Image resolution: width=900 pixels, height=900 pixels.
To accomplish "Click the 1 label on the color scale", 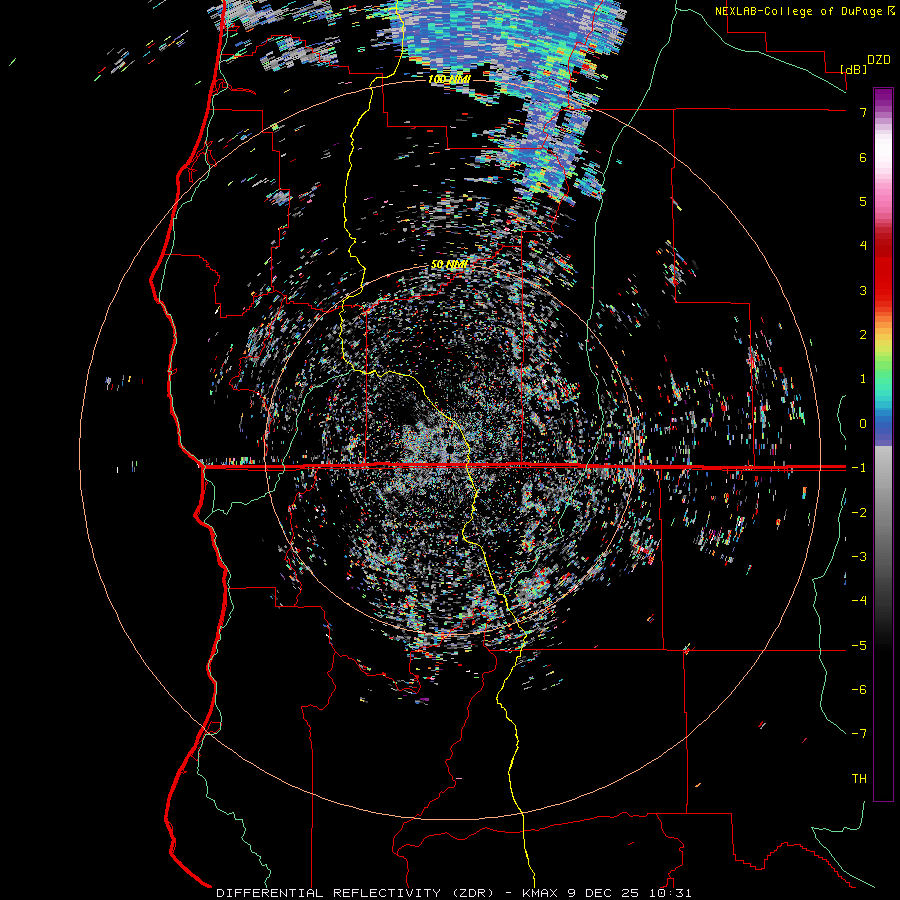I will (863, 379).
